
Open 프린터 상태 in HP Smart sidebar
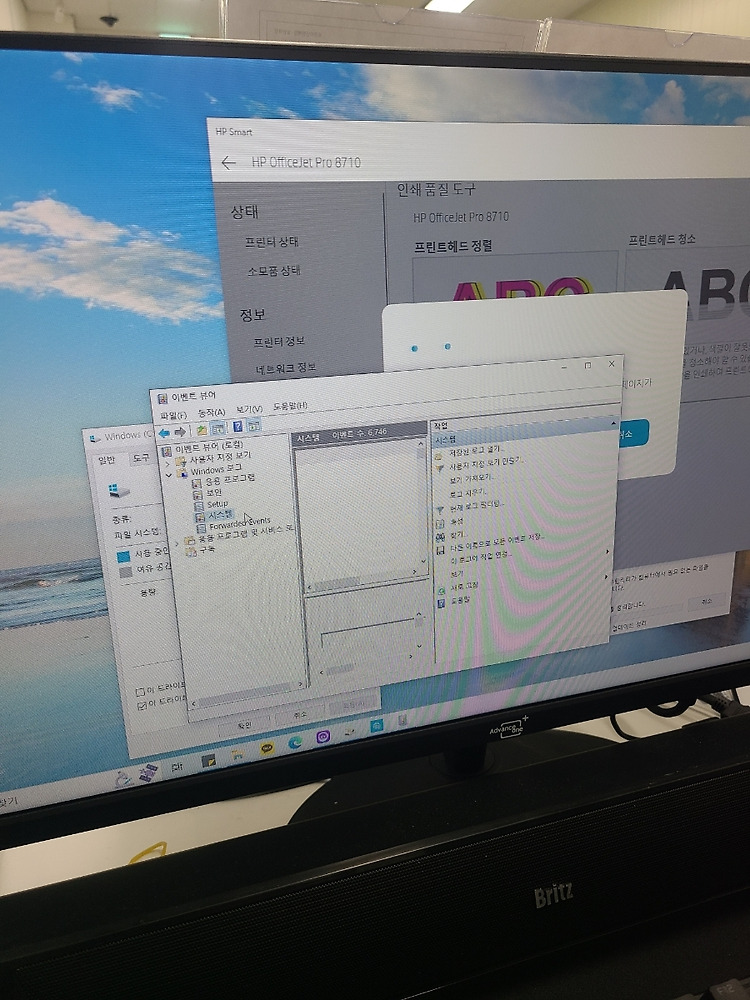click(272, 242)
